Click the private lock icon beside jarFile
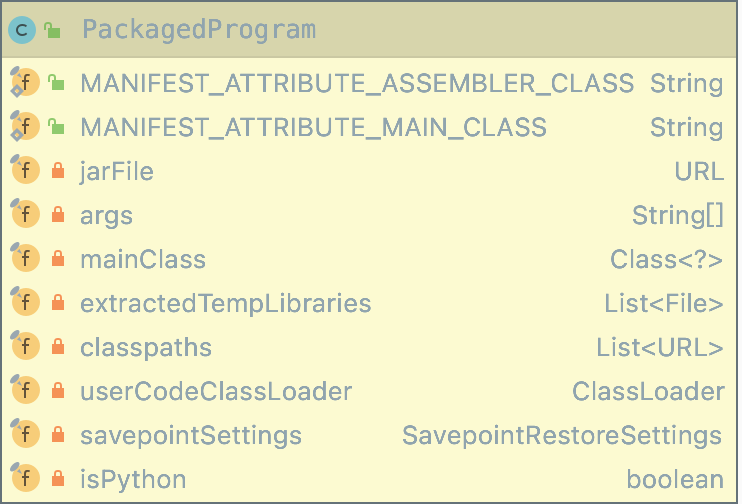 58,170
